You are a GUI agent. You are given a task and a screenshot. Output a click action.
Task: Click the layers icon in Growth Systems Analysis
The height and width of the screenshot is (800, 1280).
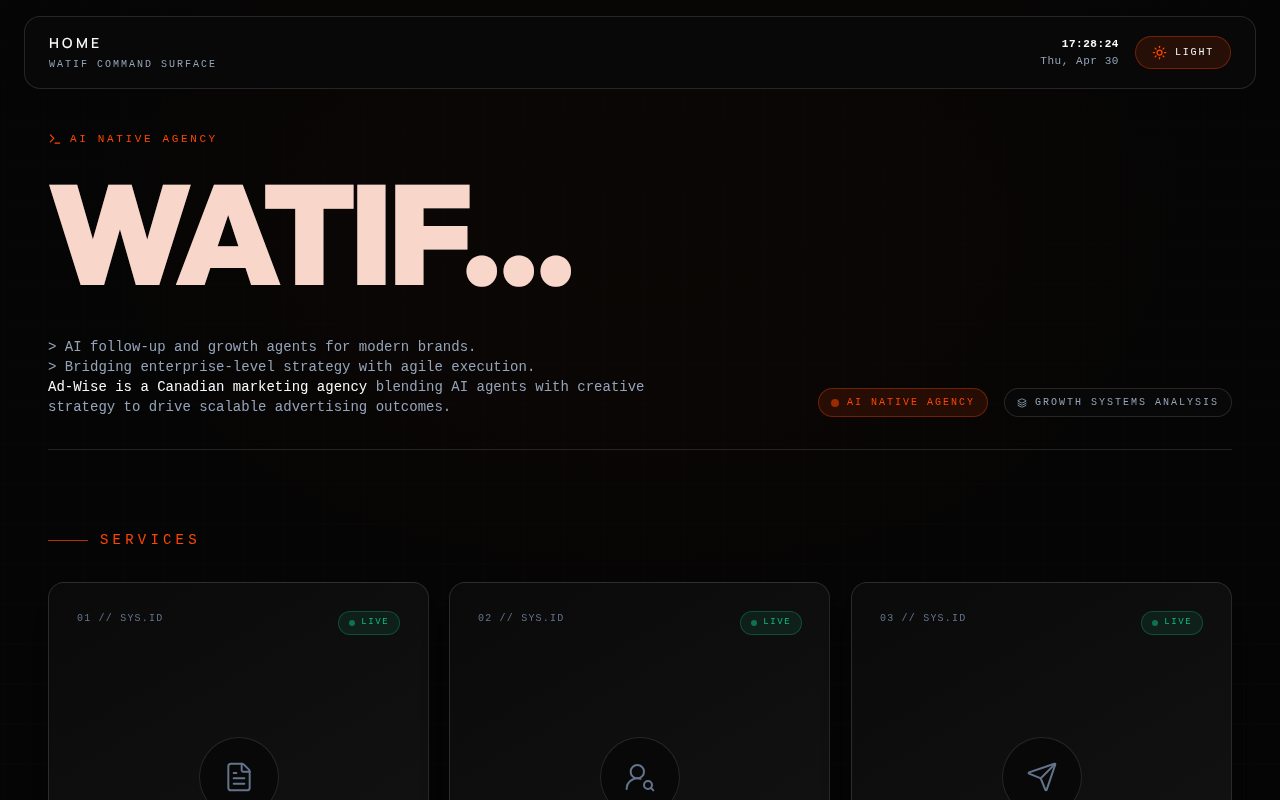point(1022,403)
